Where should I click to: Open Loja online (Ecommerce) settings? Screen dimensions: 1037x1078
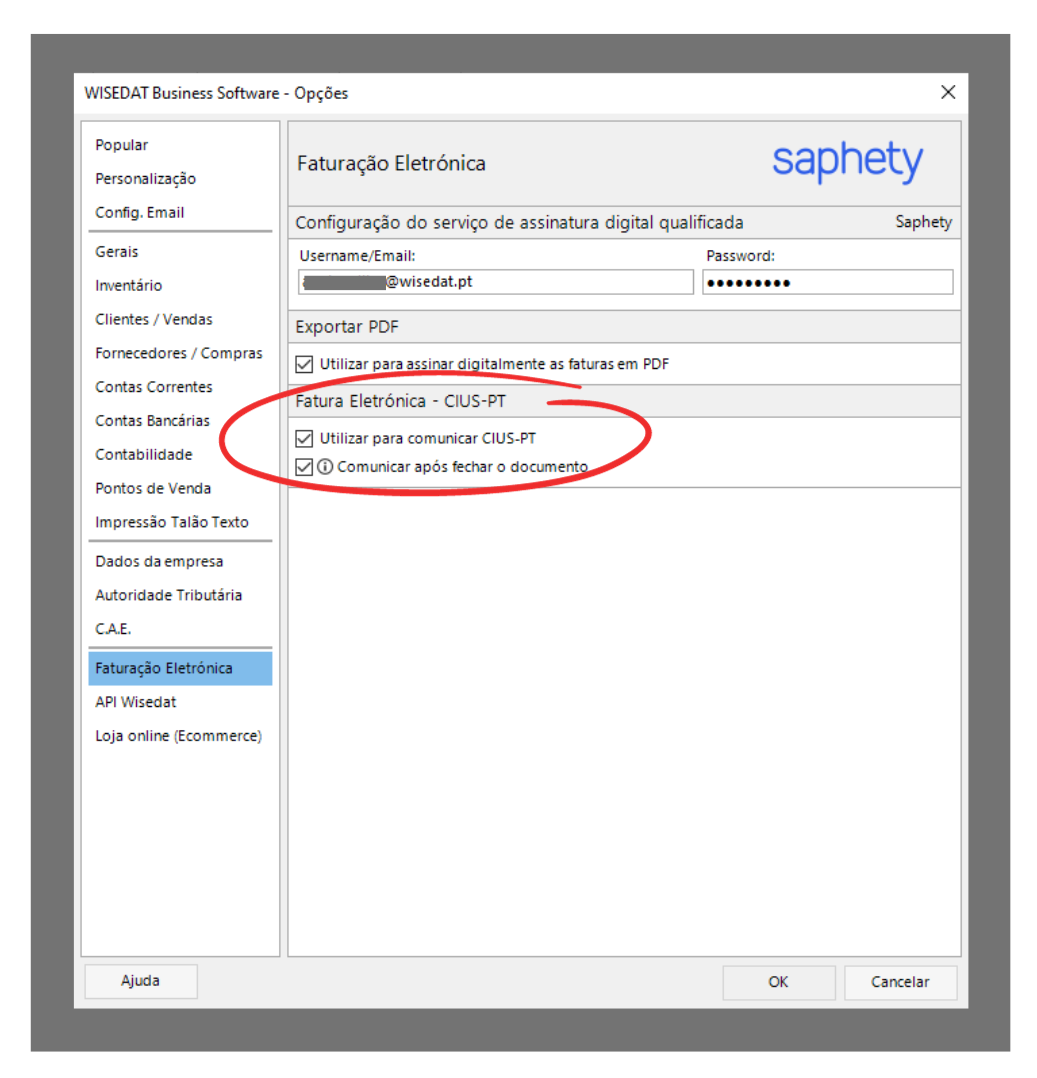(x=178, y=736)
